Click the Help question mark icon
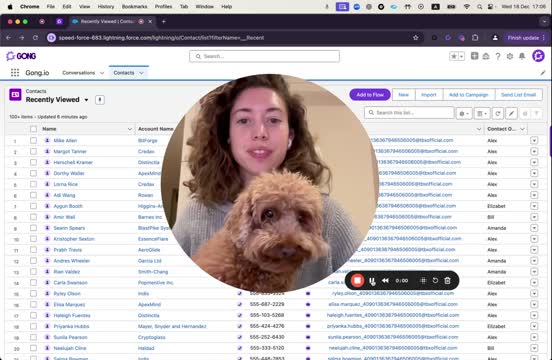Image resolution: width=552 pixels, height=360 pixels. click(x=498, y=56)
